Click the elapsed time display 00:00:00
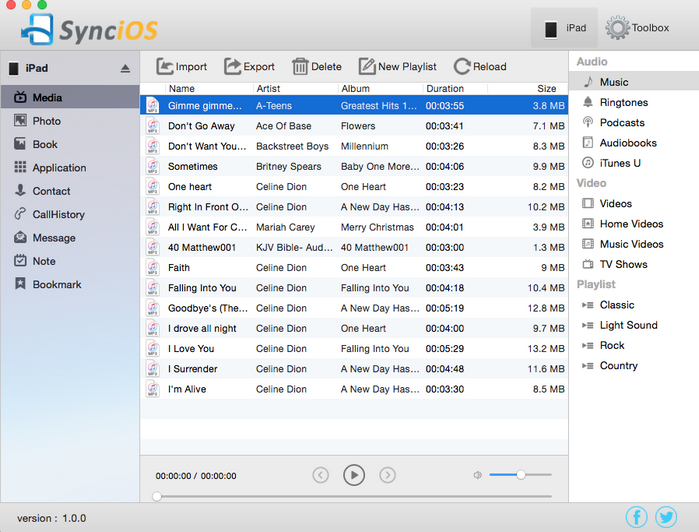 click(x=173, y=476)
